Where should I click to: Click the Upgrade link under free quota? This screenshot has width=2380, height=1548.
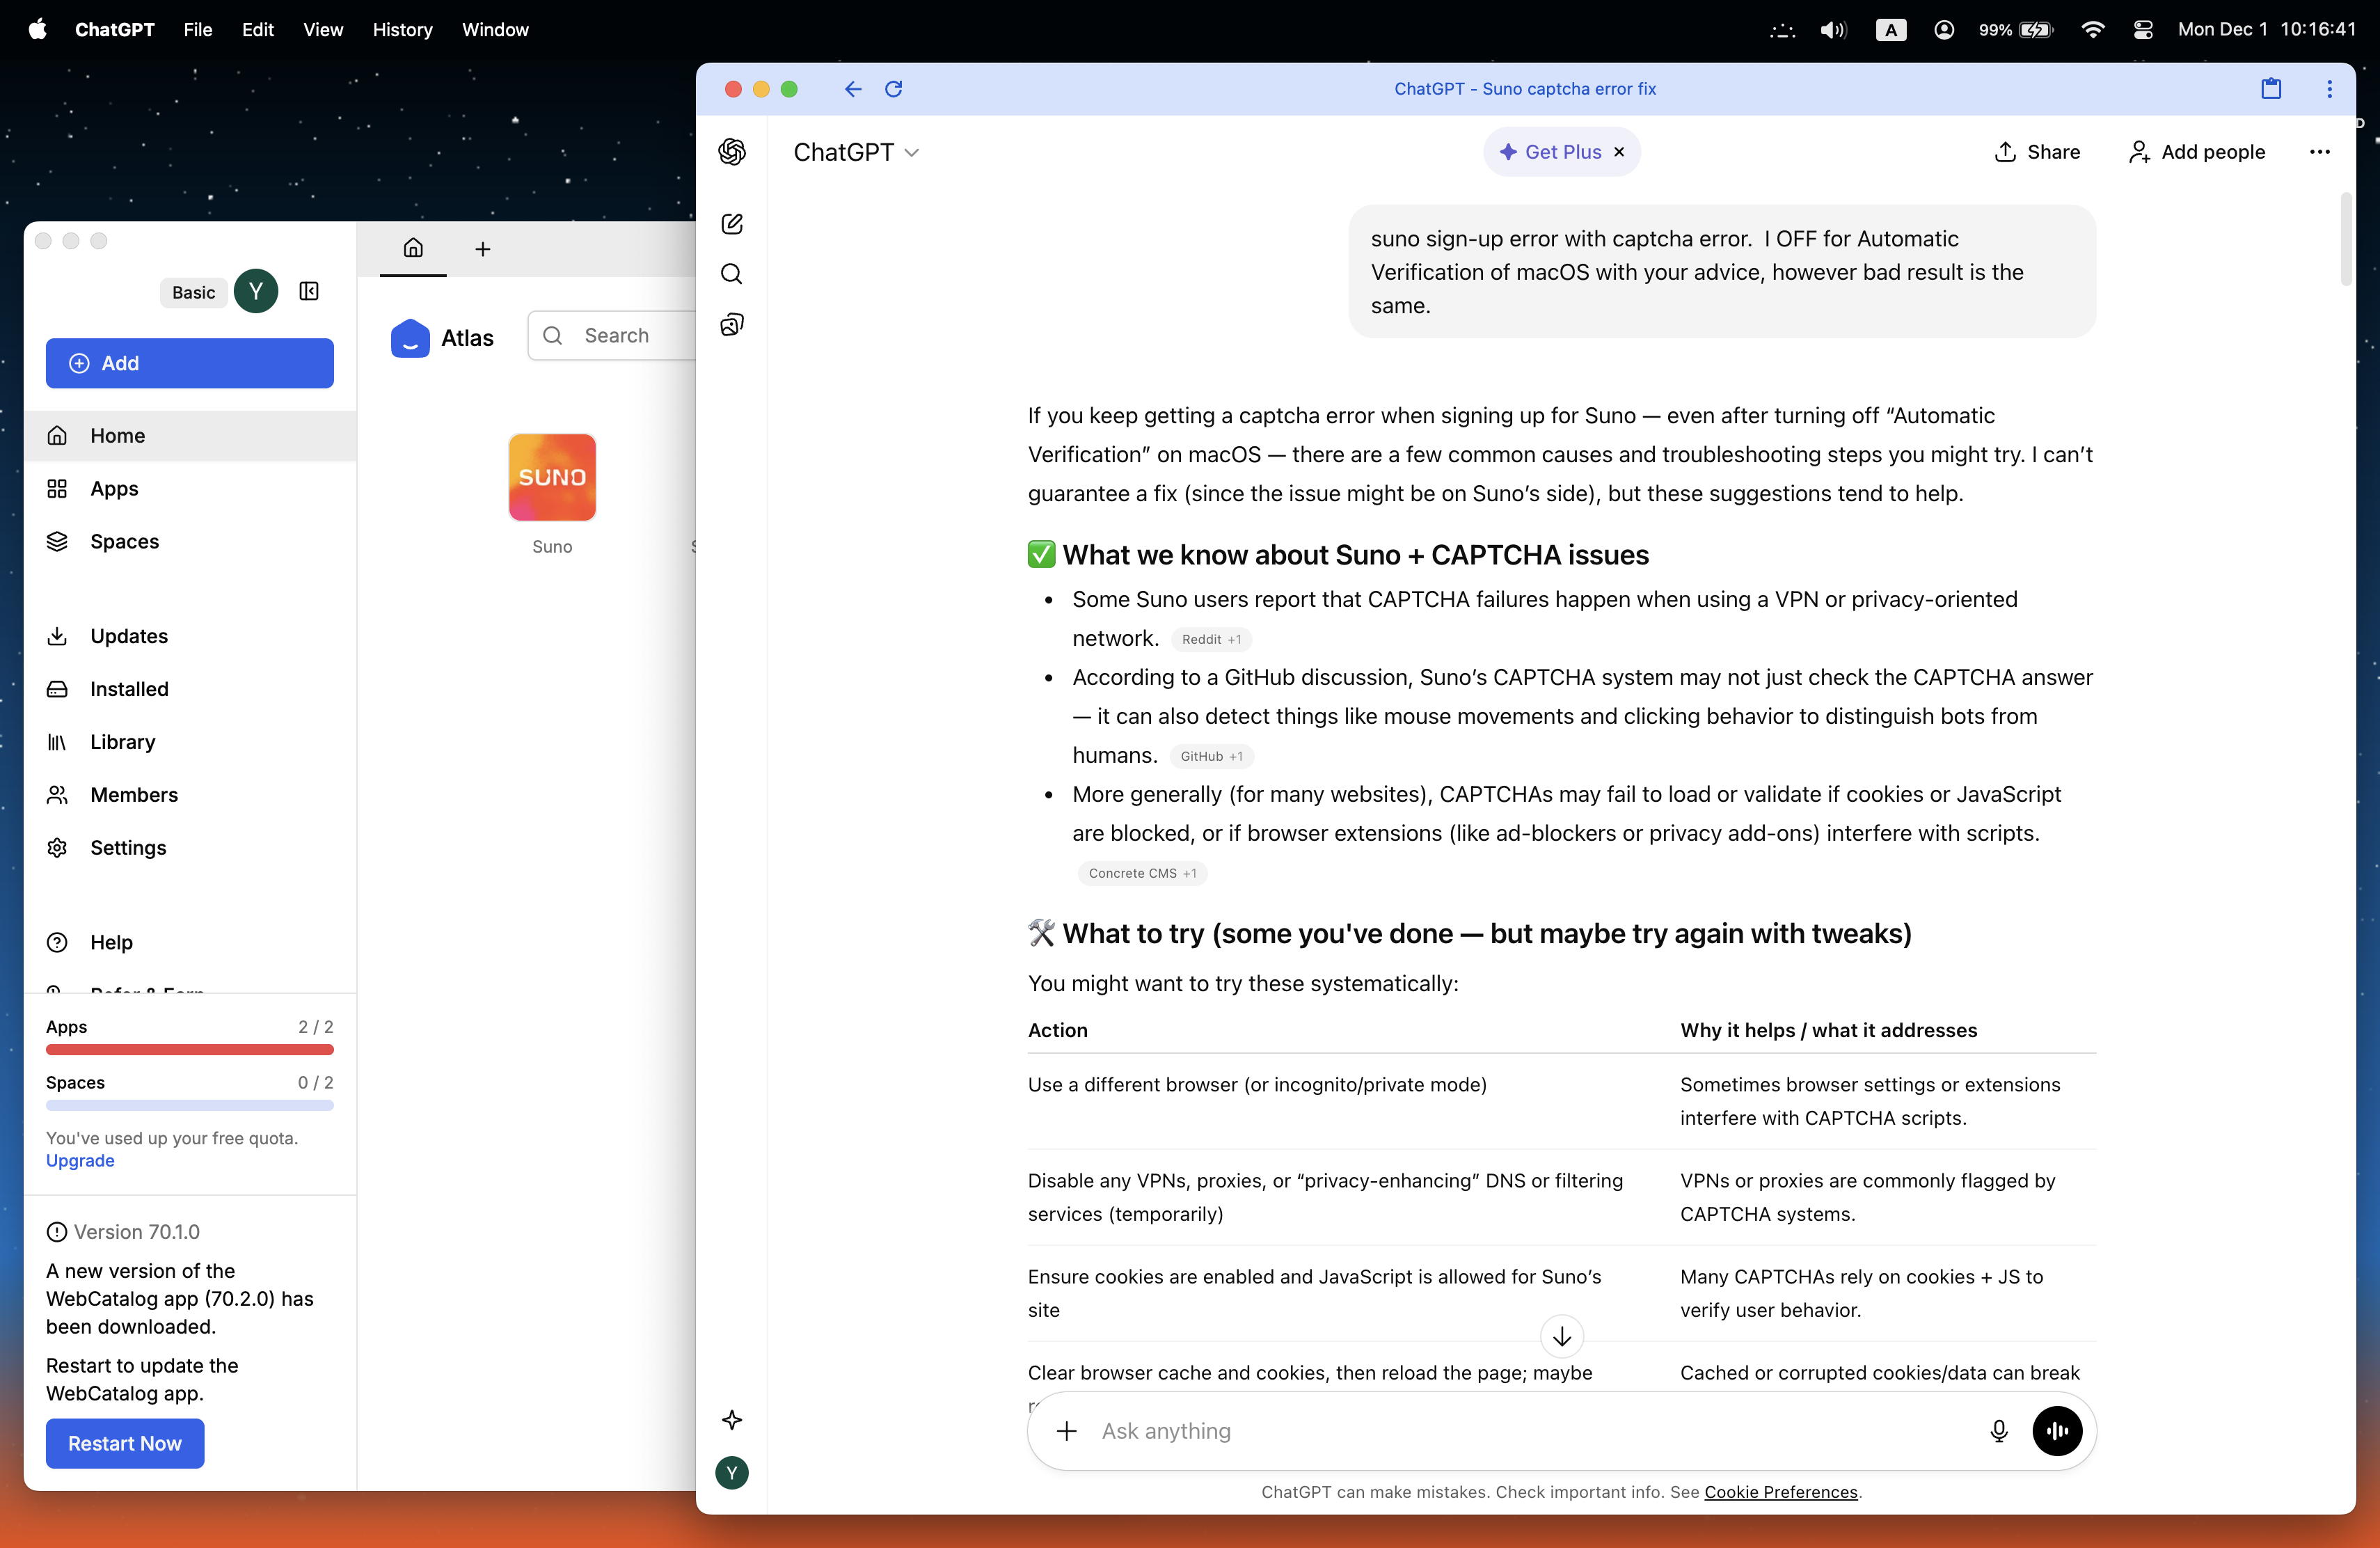coord(80,1160)
